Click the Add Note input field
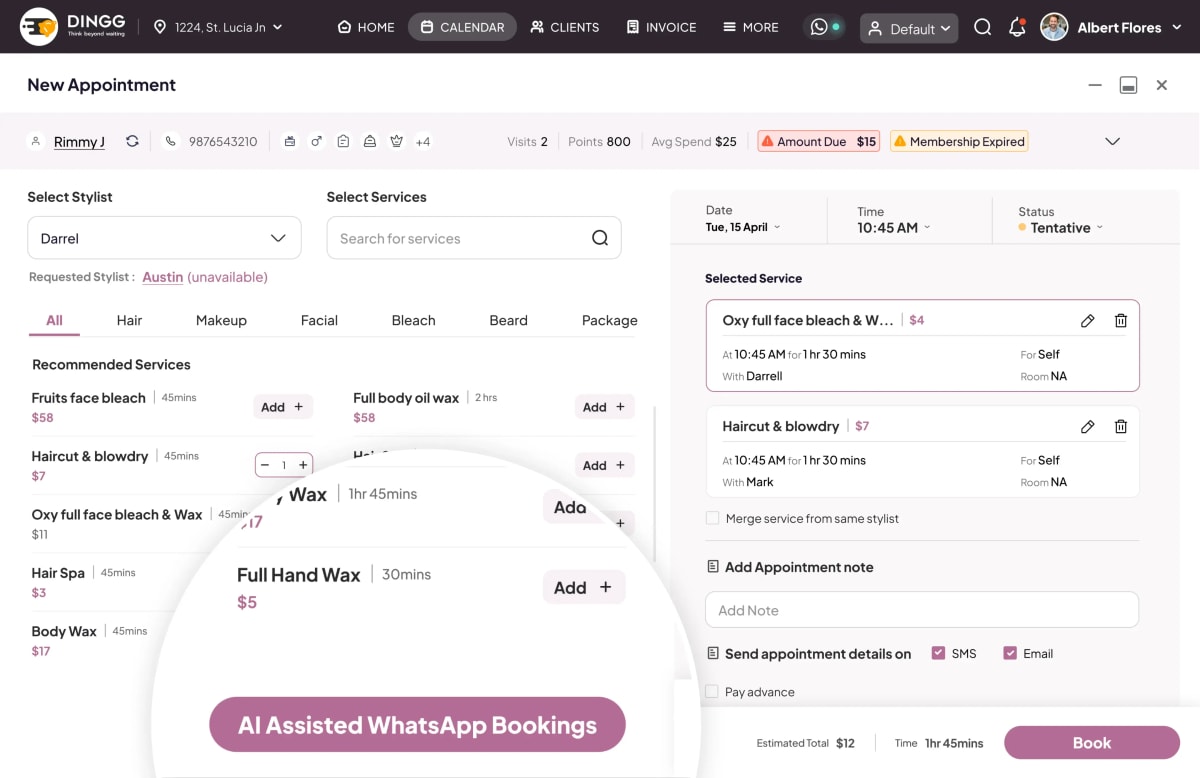The width and height of the screenshot is (1200, 778). pyautogui.click(x=922, y=610)
